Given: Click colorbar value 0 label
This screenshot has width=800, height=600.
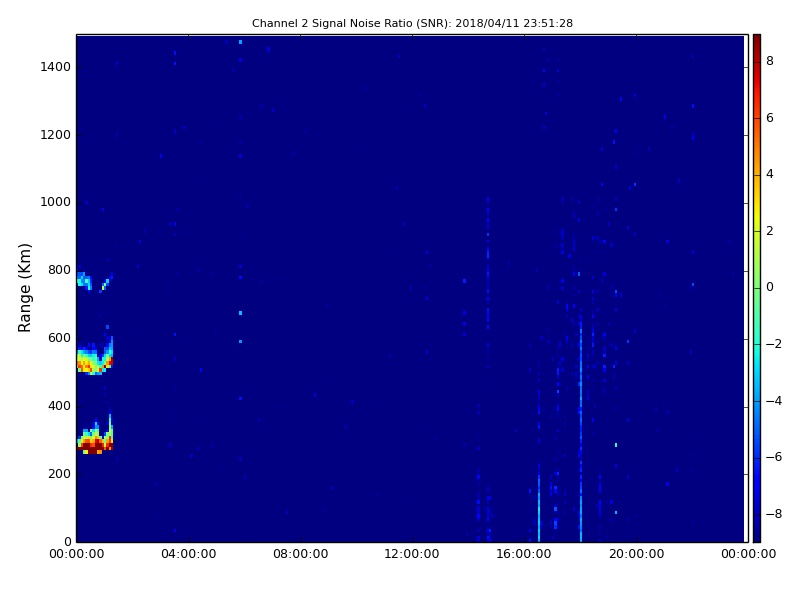Looking at the screenshot, I should tap(770, 287).
